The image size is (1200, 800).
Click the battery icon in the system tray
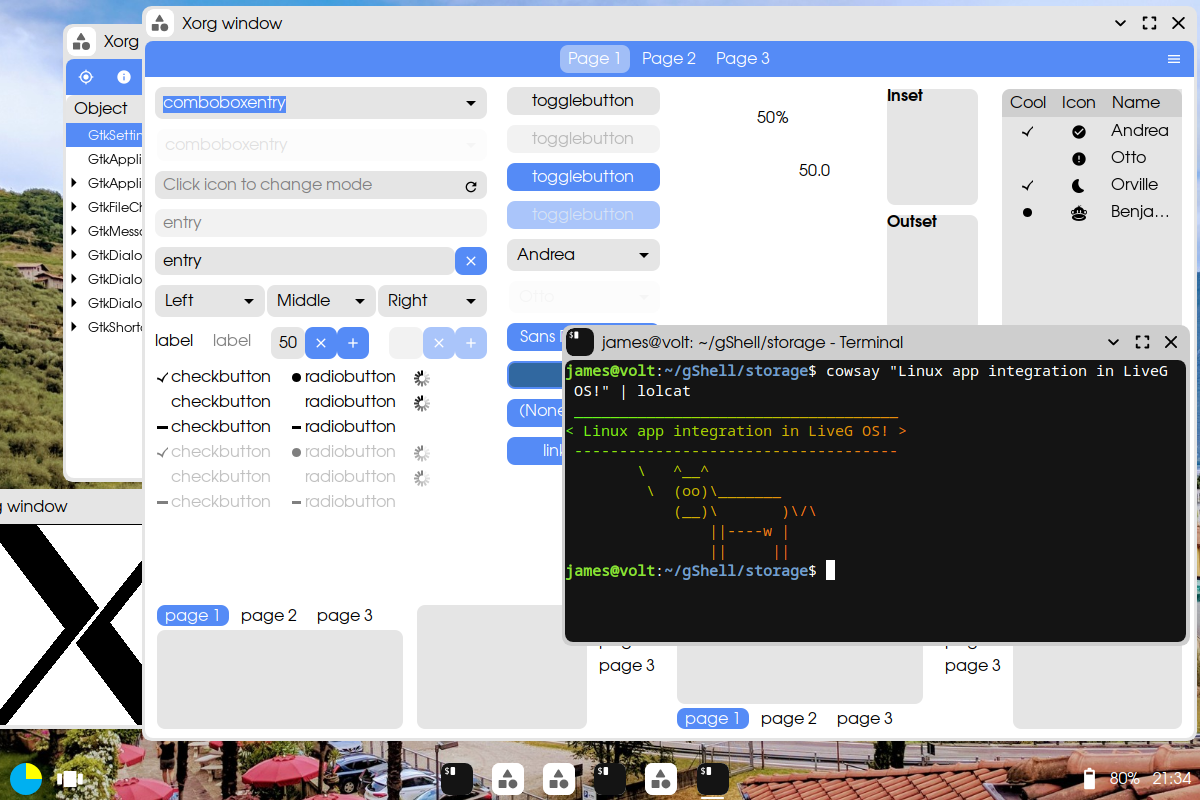[1090, 778]
